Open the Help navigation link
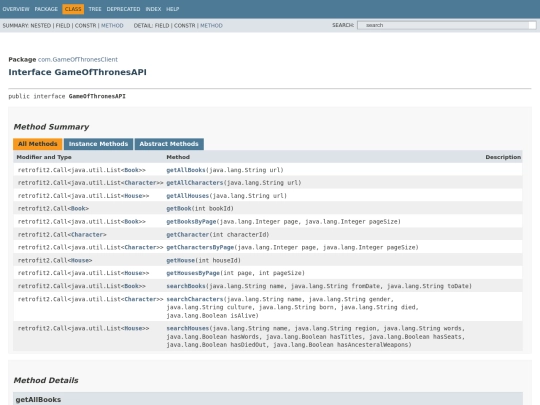This screenshot has width=540, height=405. click(173, 9)
